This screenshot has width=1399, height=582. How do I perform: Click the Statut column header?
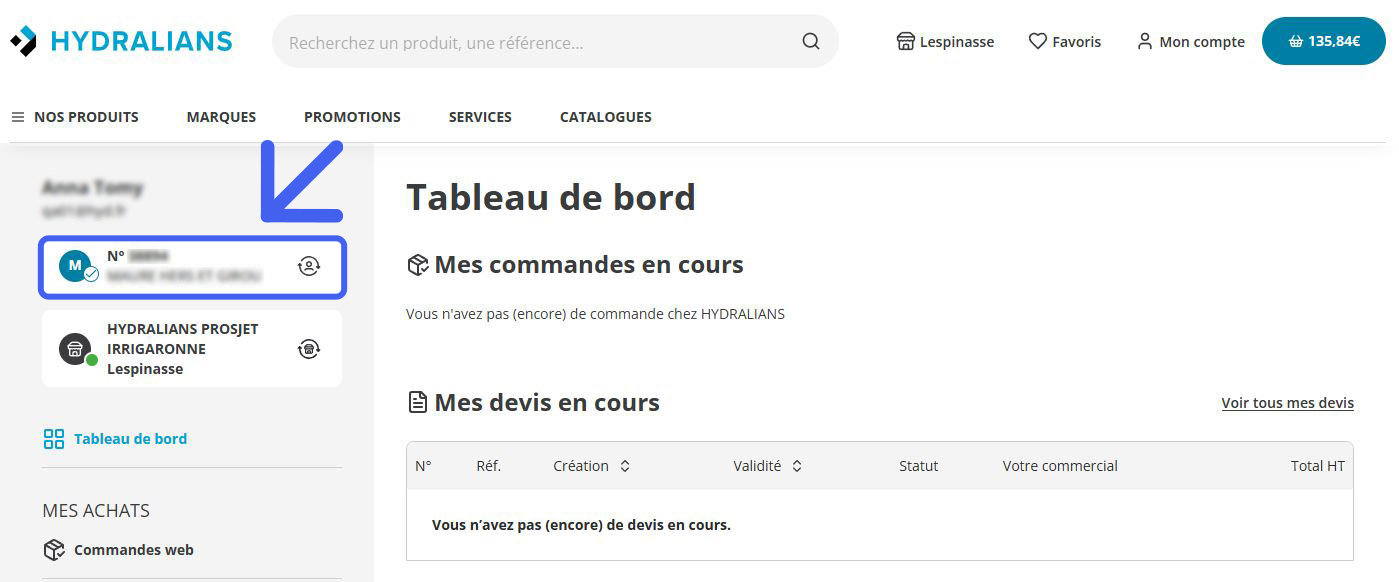[919, 466]
